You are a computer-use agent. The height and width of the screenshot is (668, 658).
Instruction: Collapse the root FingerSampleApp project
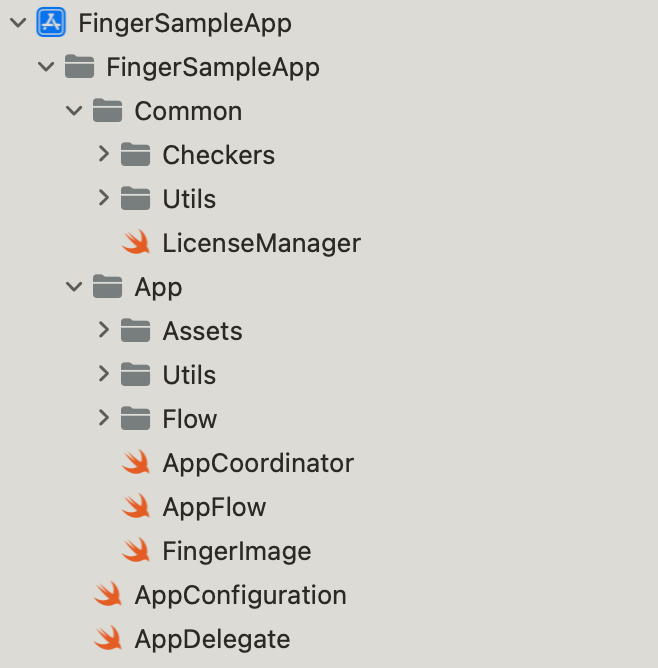coord(18,23)
